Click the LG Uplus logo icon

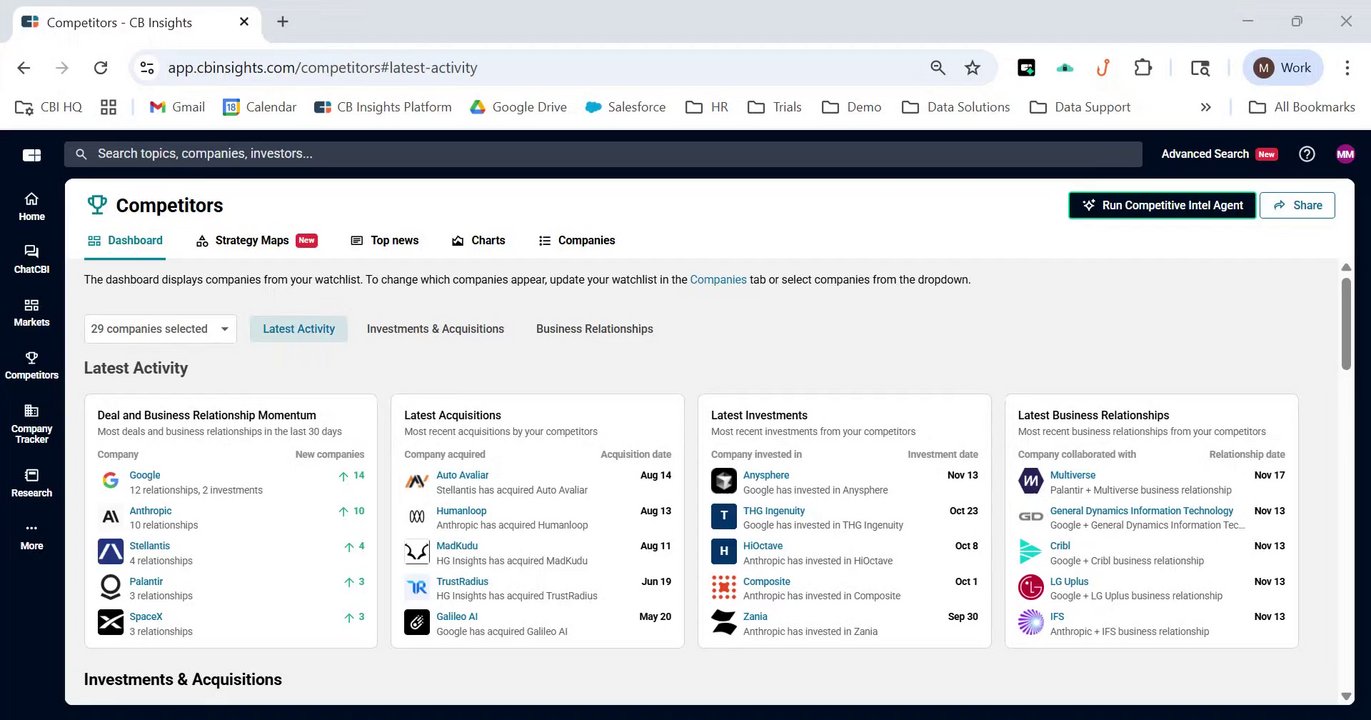1031,587
